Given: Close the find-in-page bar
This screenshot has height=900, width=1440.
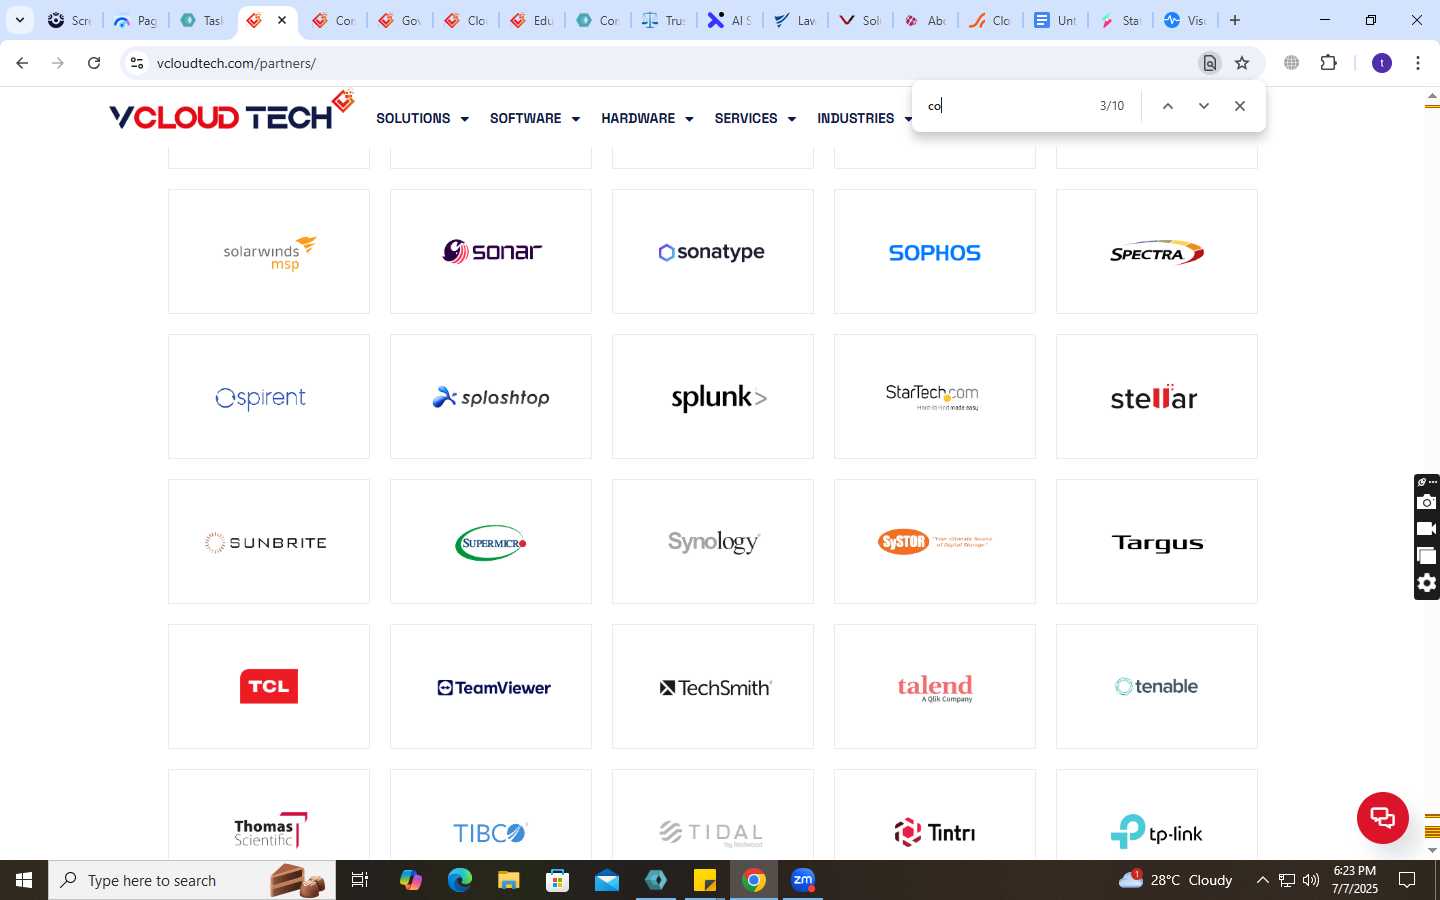Looking at the screenshot, I should coord(1240,106).
